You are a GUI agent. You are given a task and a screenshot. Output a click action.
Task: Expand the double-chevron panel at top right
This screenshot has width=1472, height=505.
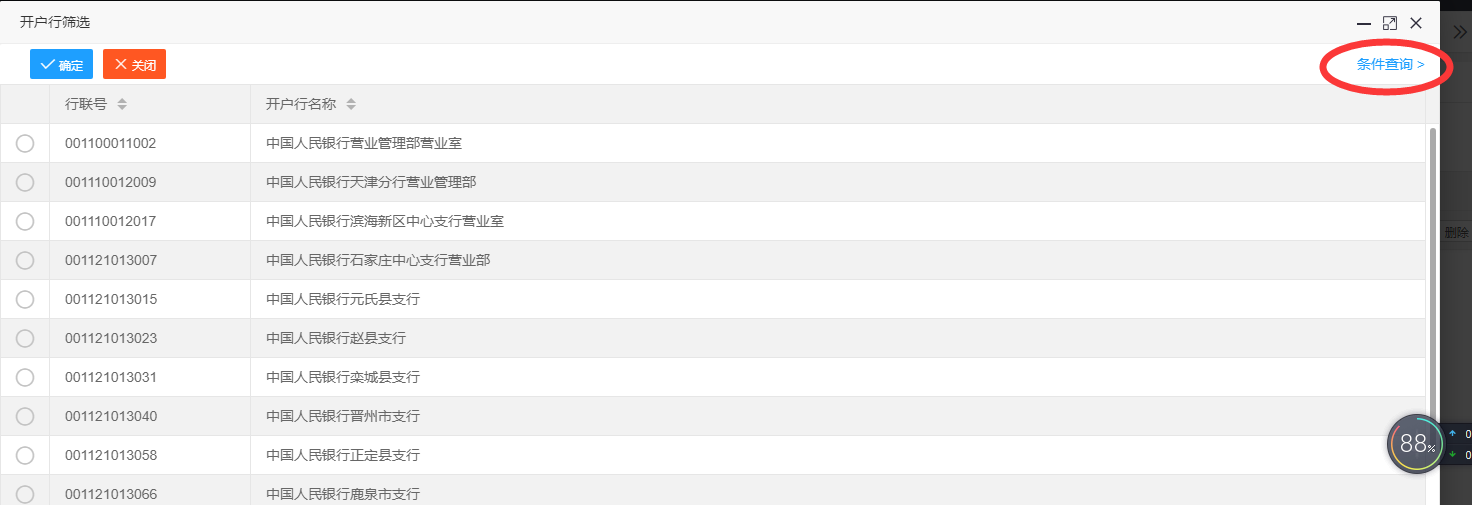[1459, 32]
